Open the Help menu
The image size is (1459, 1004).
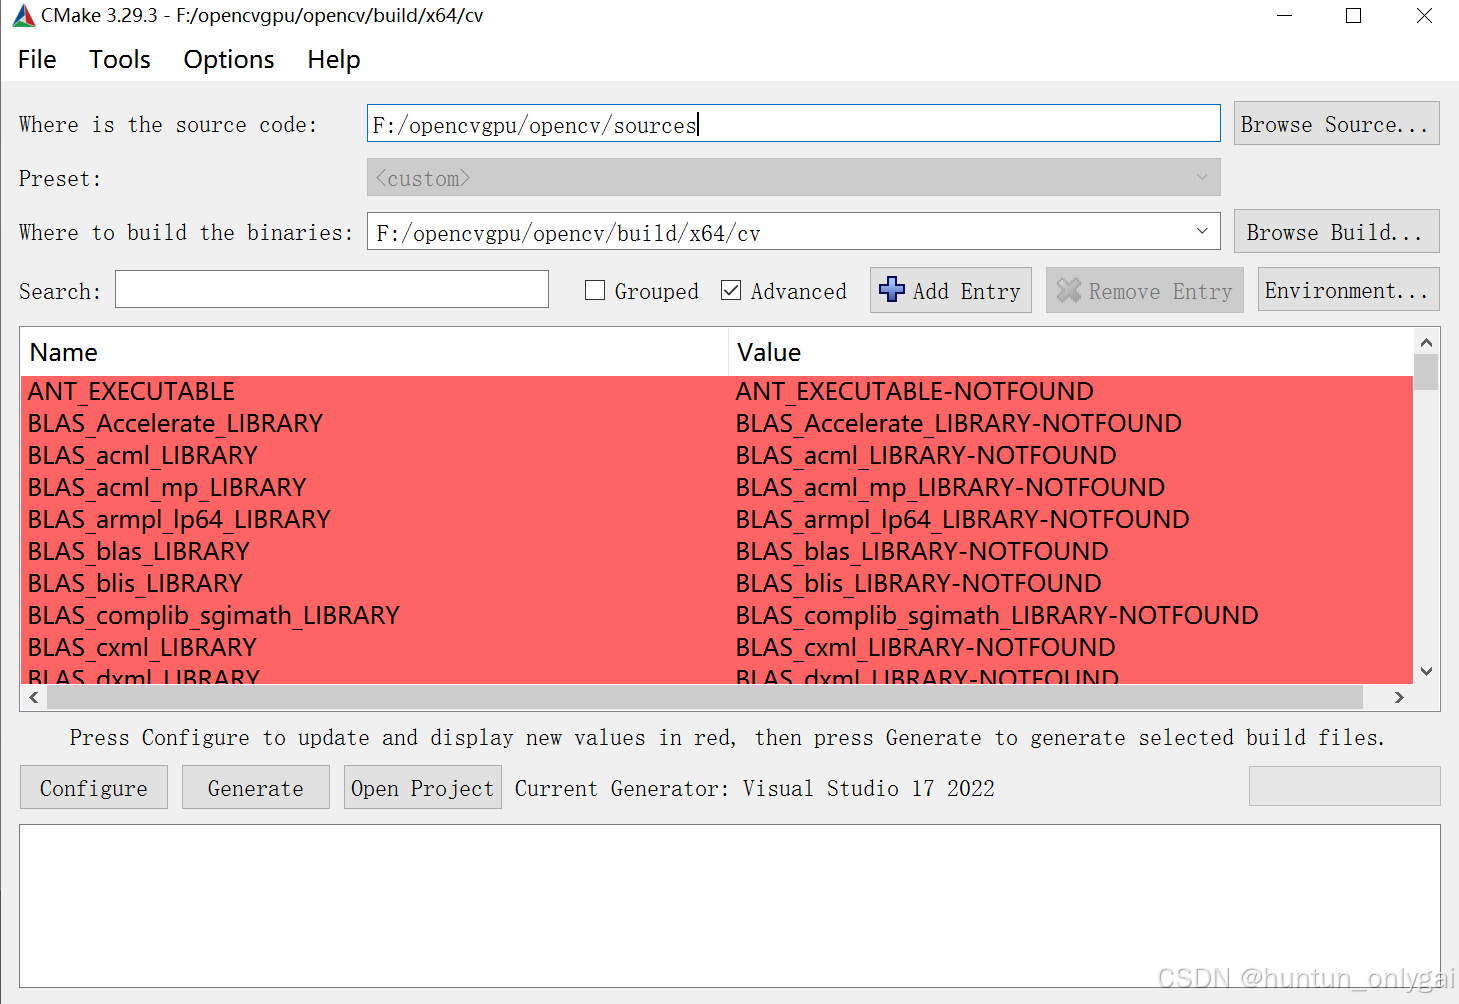[x=333, y=59]
